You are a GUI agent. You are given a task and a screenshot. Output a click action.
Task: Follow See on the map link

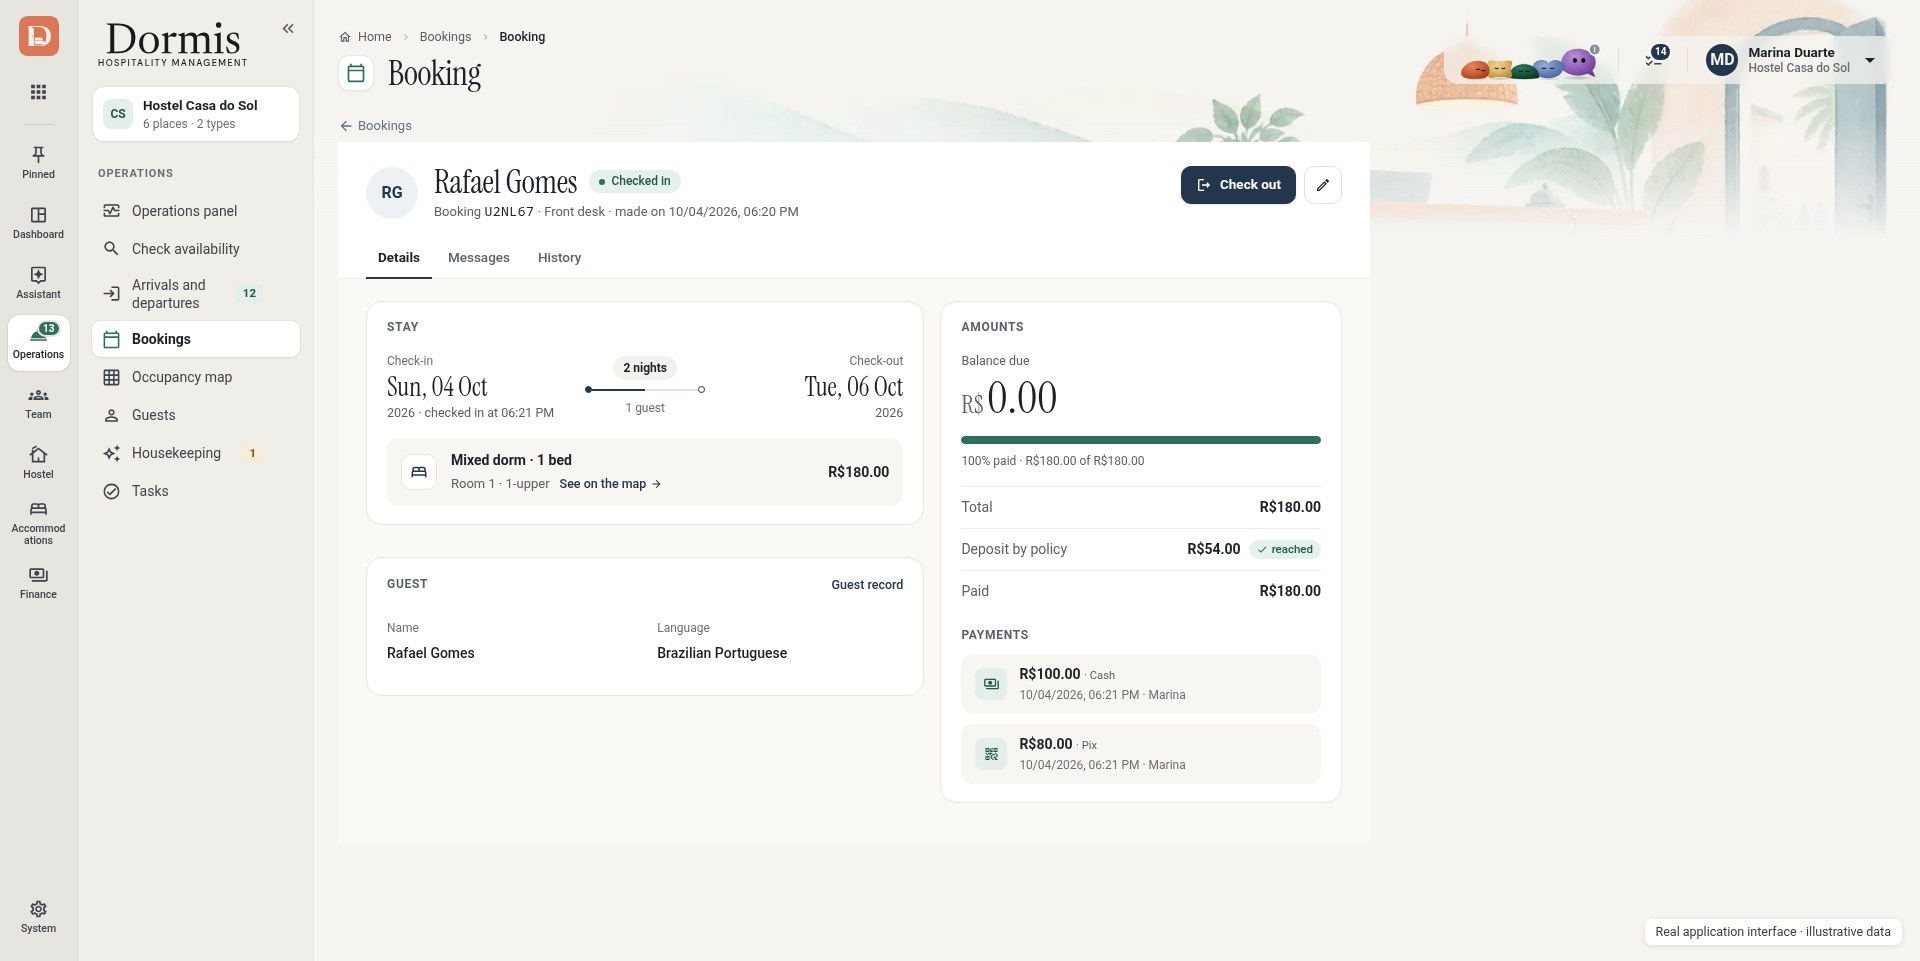click(610, 484)
